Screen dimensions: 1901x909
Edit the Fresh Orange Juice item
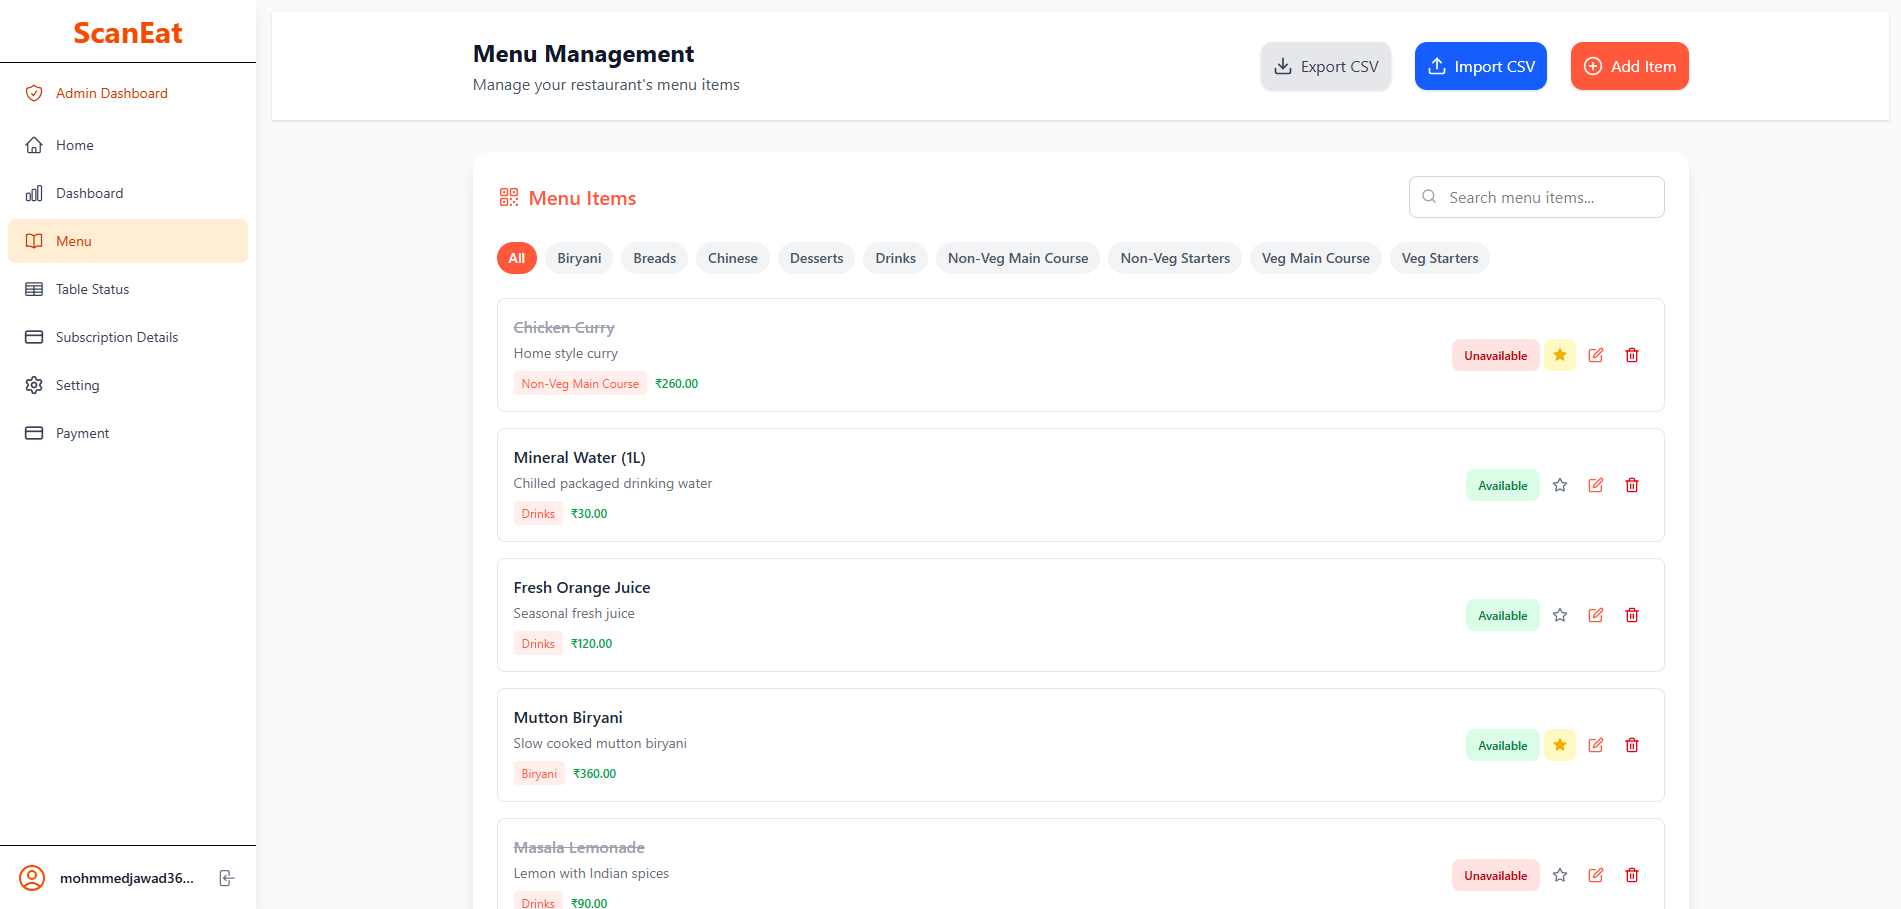coord(1596,615)
